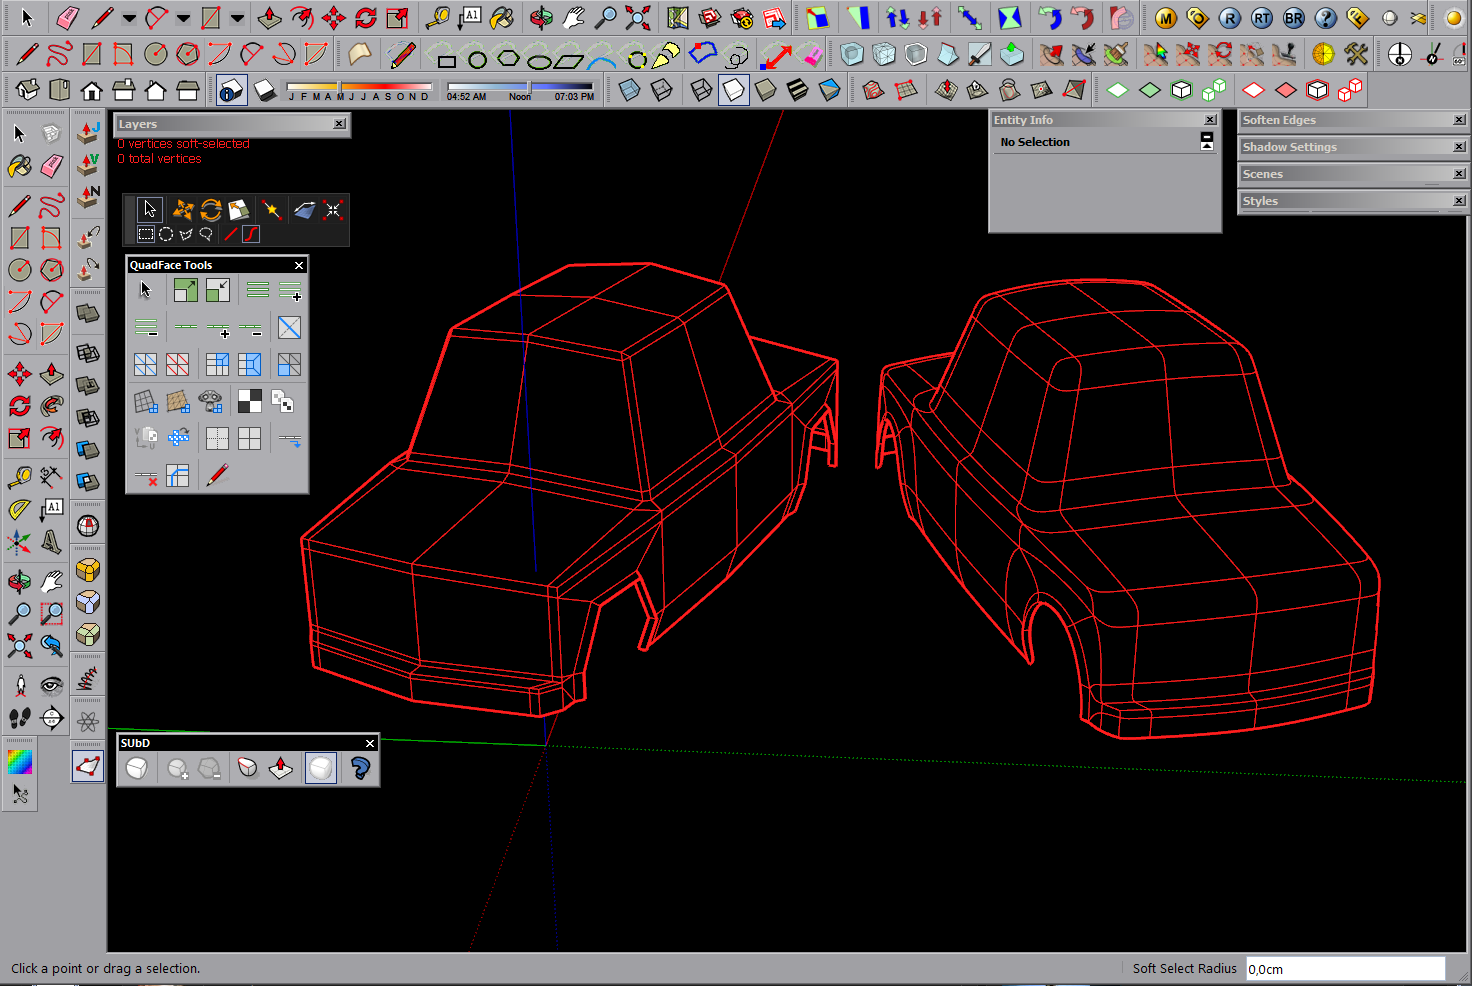The height and width of the screenshot is (986, 1472).
Task: Toggle Entity Info details button
Action: pos(1207,142)
